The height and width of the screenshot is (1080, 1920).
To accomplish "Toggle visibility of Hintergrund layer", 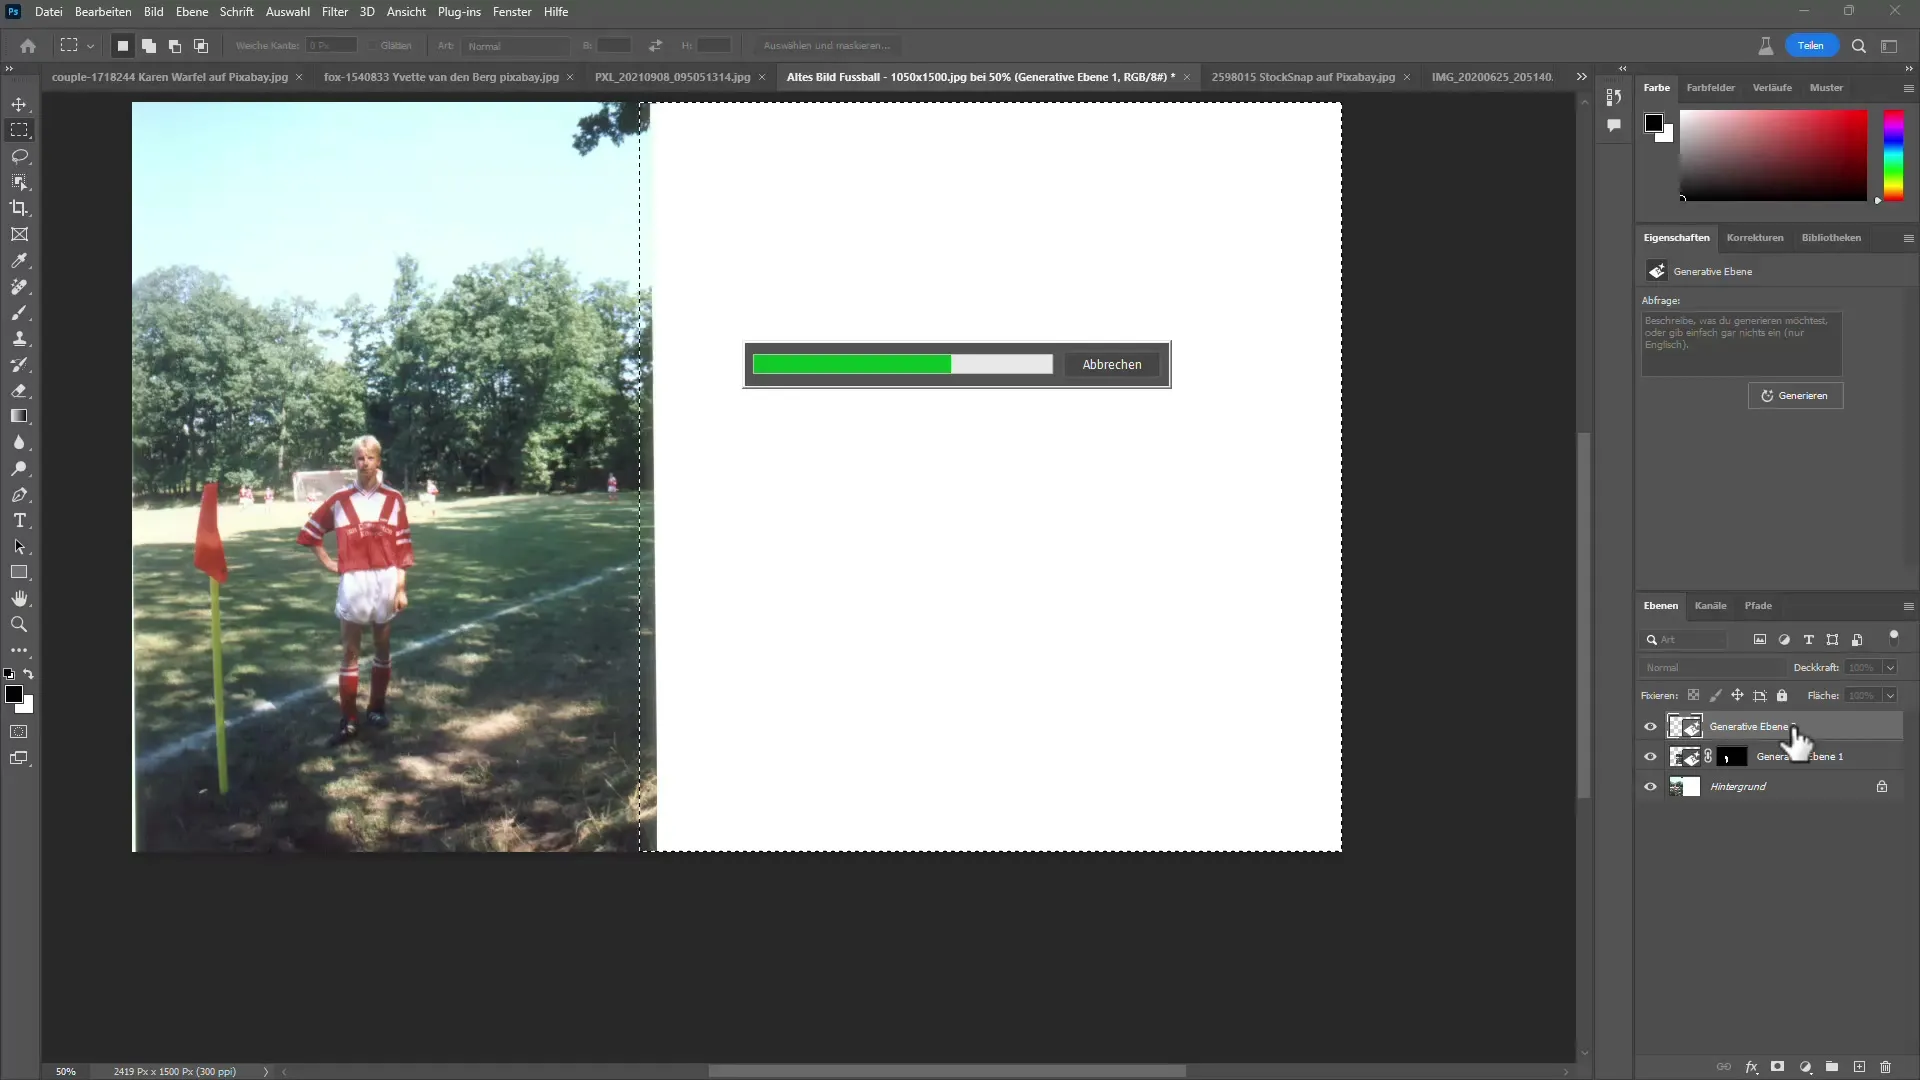I will click(1650, 786).
